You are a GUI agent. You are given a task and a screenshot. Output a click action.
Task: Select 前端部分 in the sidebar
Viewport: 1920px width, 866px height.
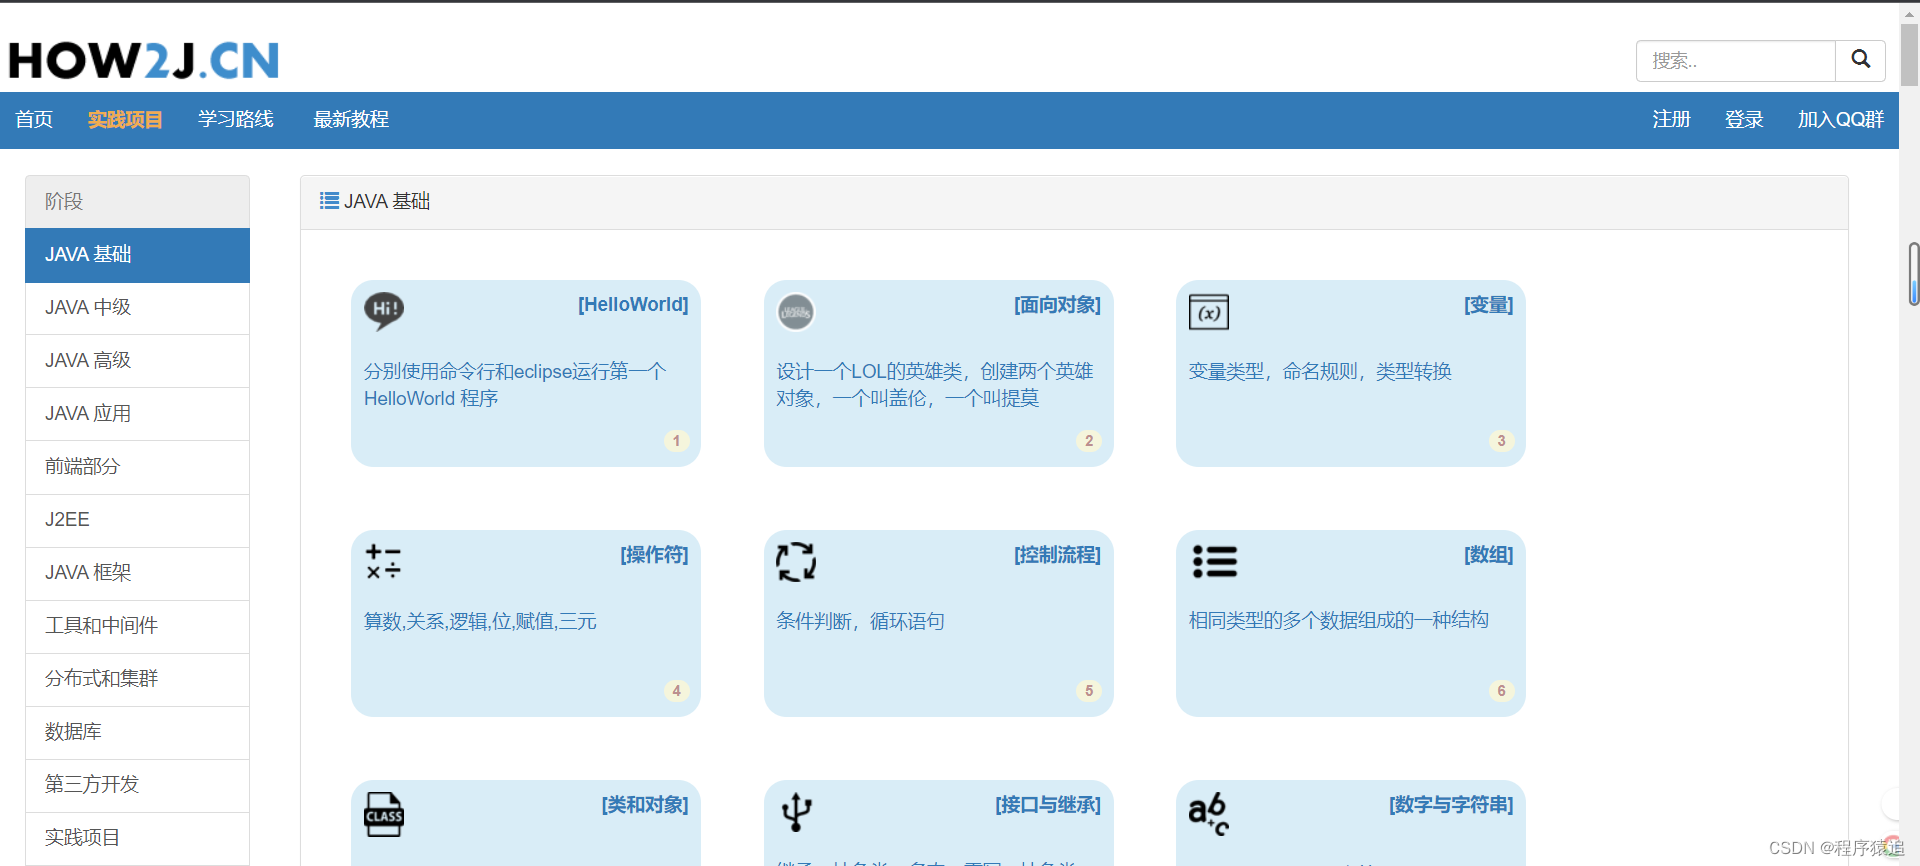137,467
